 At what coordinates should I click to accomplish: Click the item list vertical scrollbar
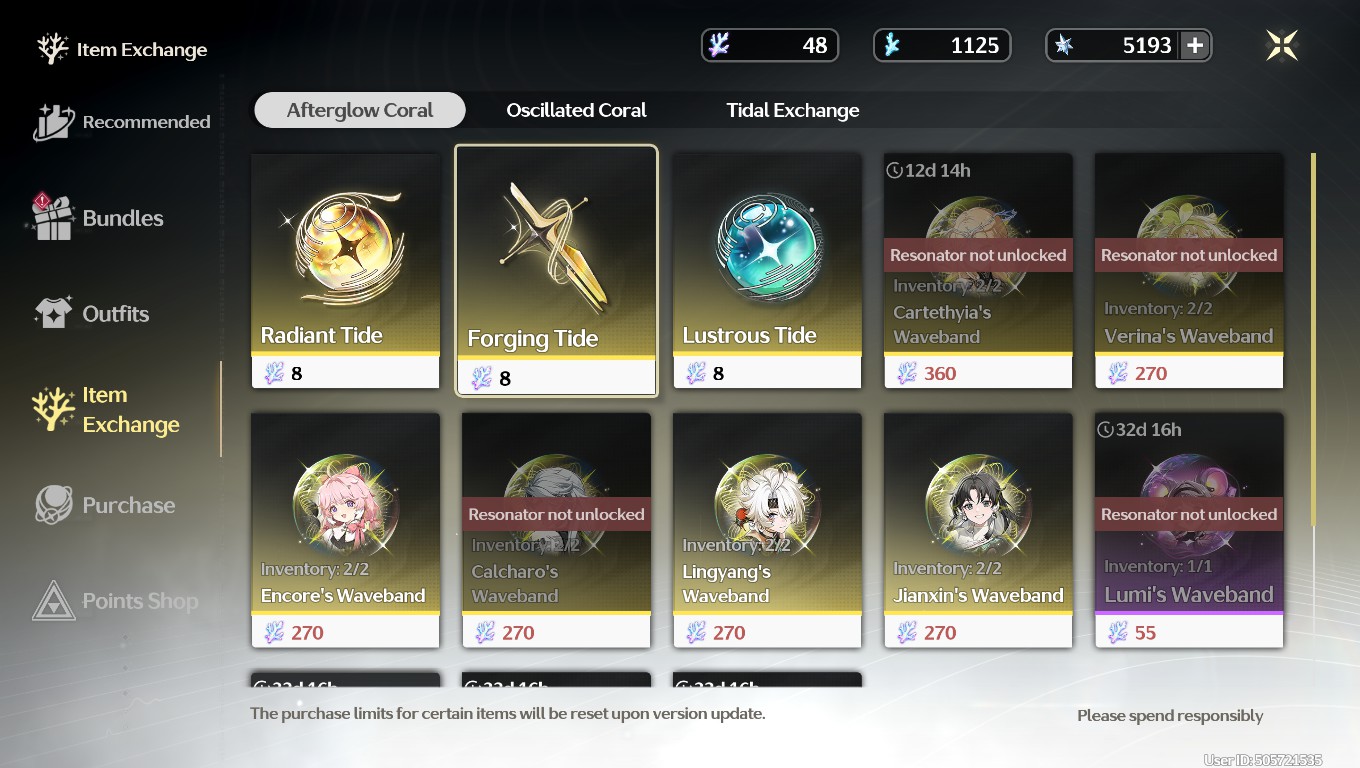[1313, 340]
